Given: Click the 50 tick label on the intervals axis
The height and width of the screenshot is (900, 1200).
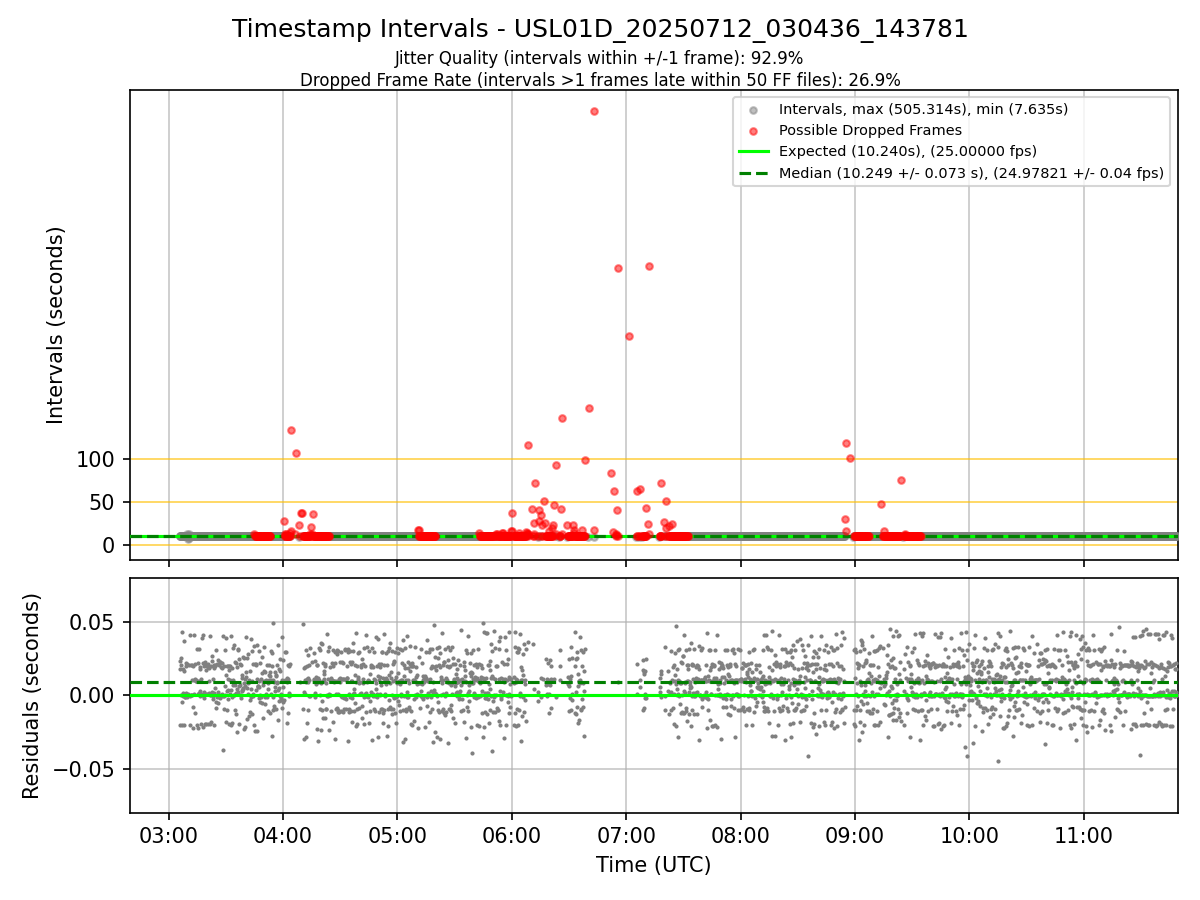Looking at the screenshot, I should tap(103, 502).
